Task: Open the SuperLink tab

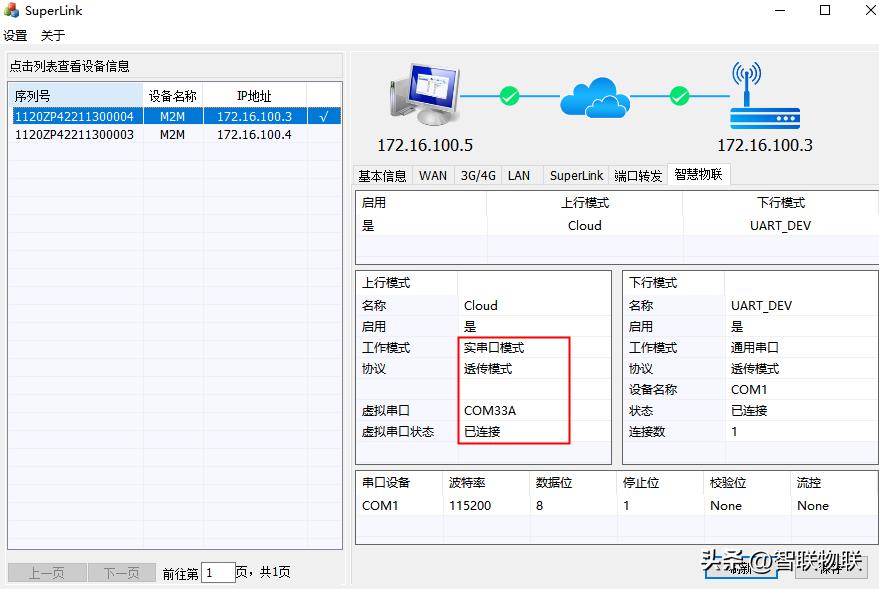Action: (575, 175)
